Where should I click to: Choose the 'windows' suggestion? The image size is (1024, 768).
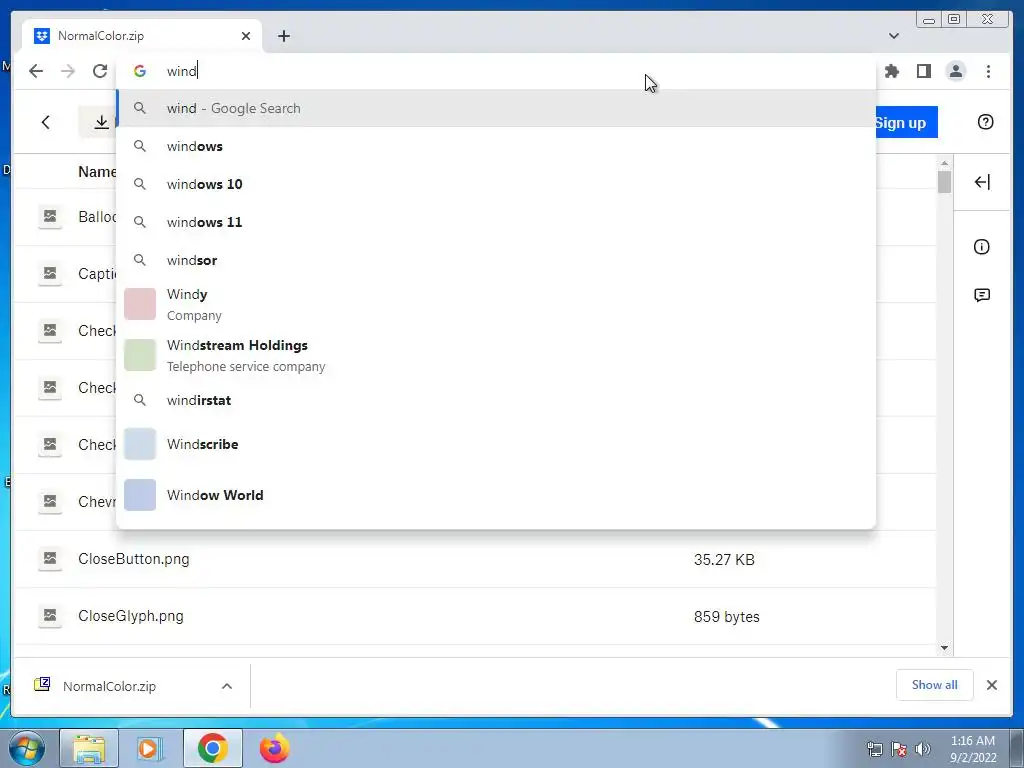coord(496,146)
